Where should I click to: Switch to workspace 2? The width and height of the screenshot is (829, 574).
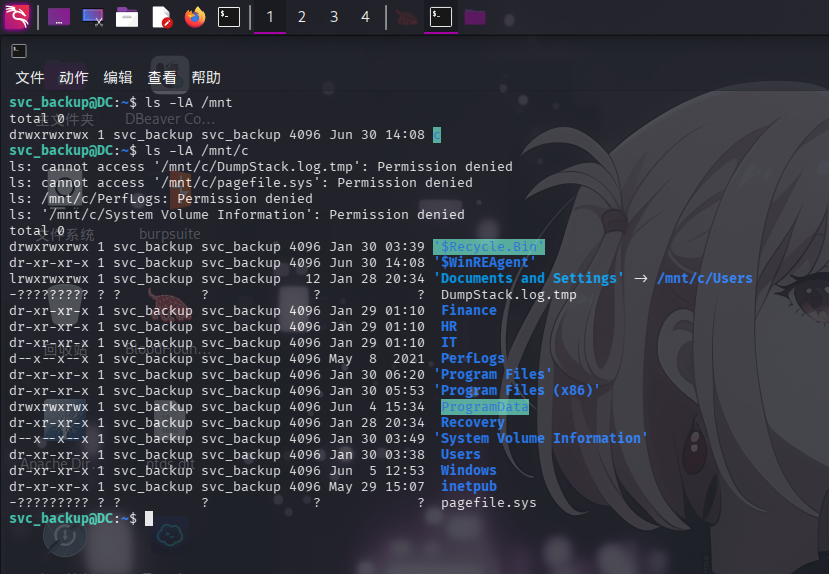(301, 17)
